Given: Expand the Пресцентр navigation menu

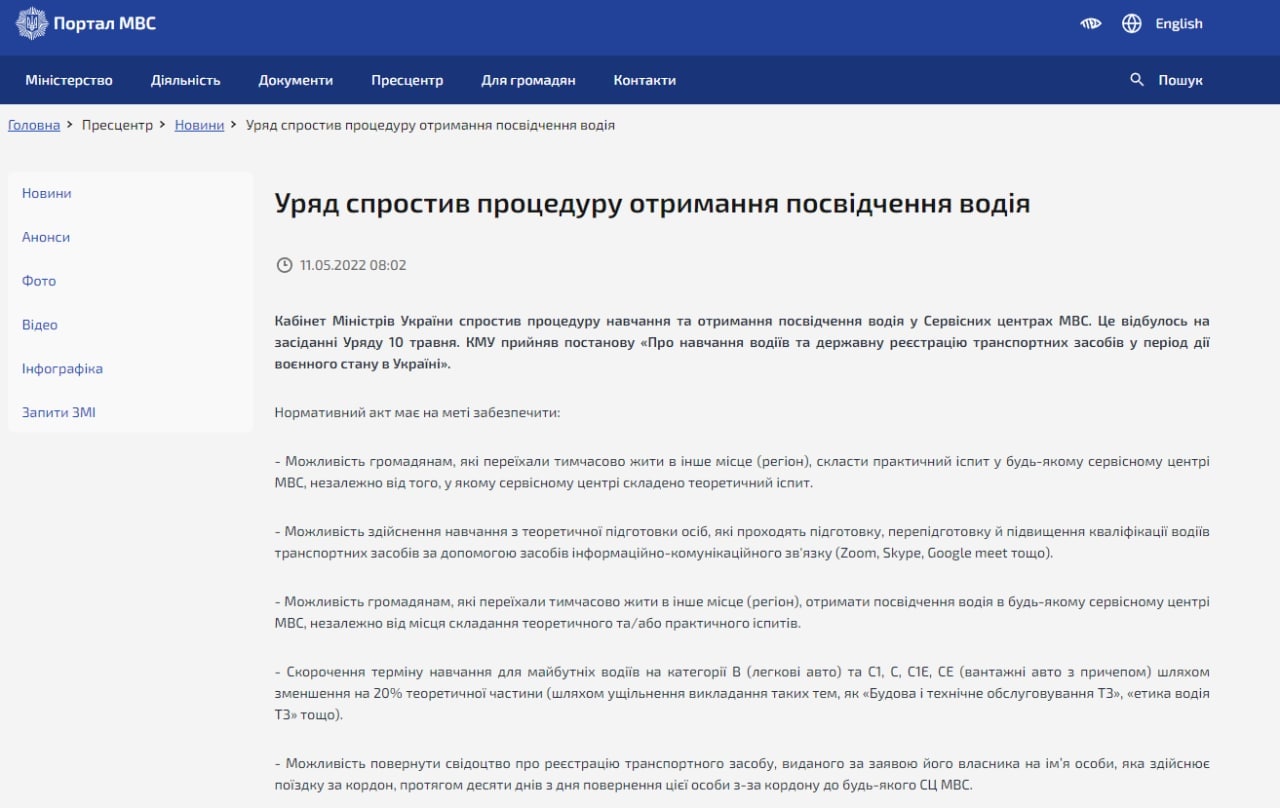Looking at the screenshot, I should coord(407,80).
